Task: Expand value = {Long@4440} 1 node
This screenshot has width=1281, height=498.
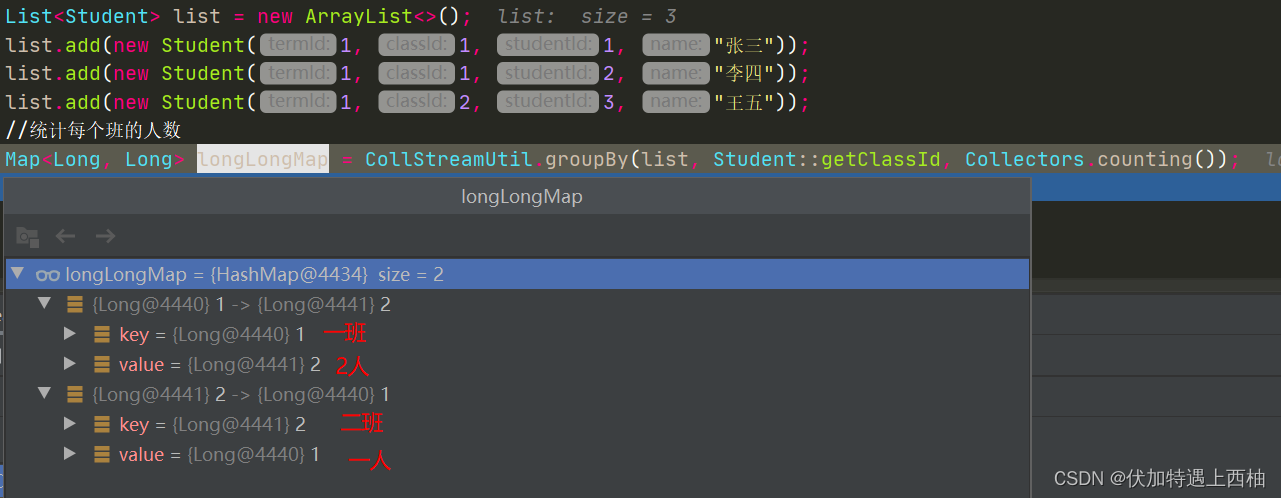Action: (x=69, y=454)
